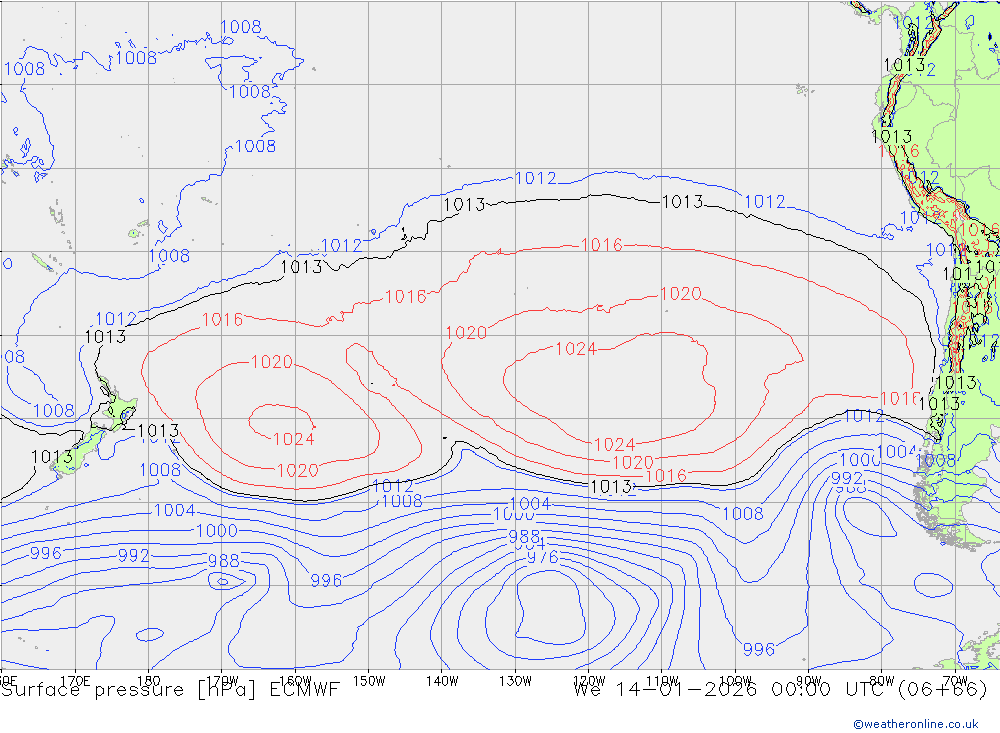
Task: Click the 110W longitude axis label
Action: (x=662, y=680)
